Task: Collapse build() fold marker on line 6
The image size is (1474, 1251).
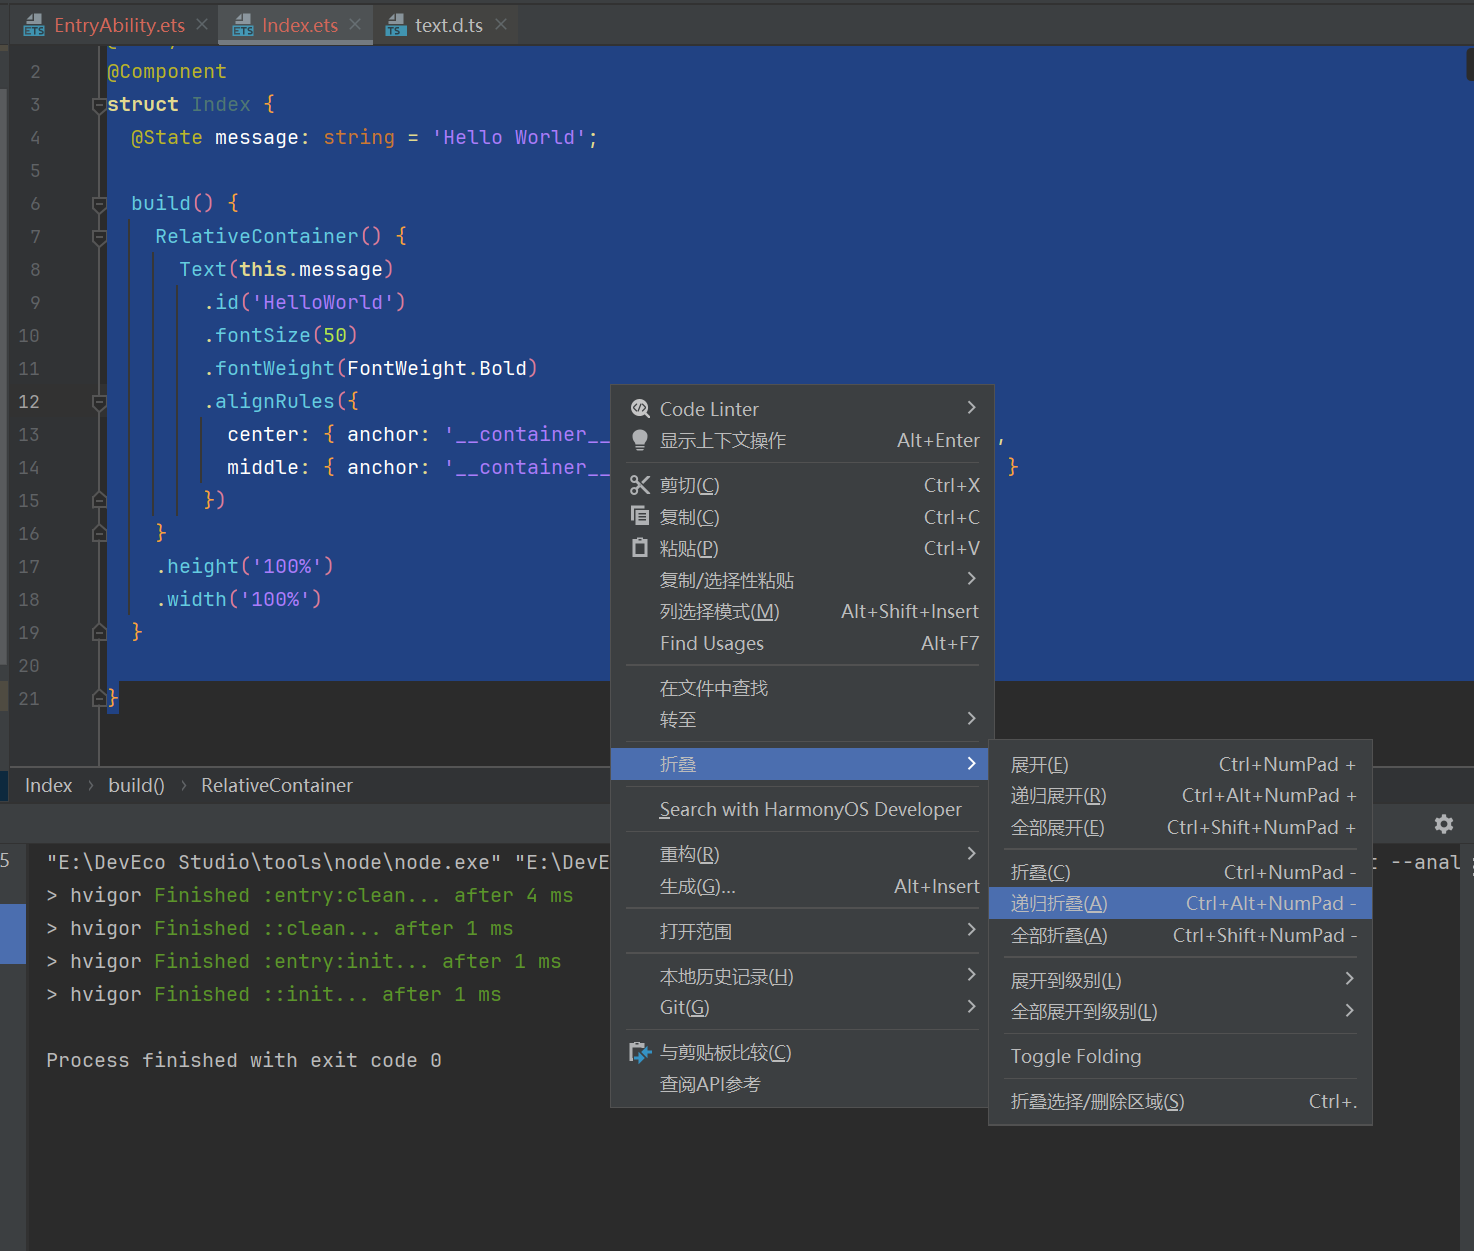Action: click(x=99, y=204)
